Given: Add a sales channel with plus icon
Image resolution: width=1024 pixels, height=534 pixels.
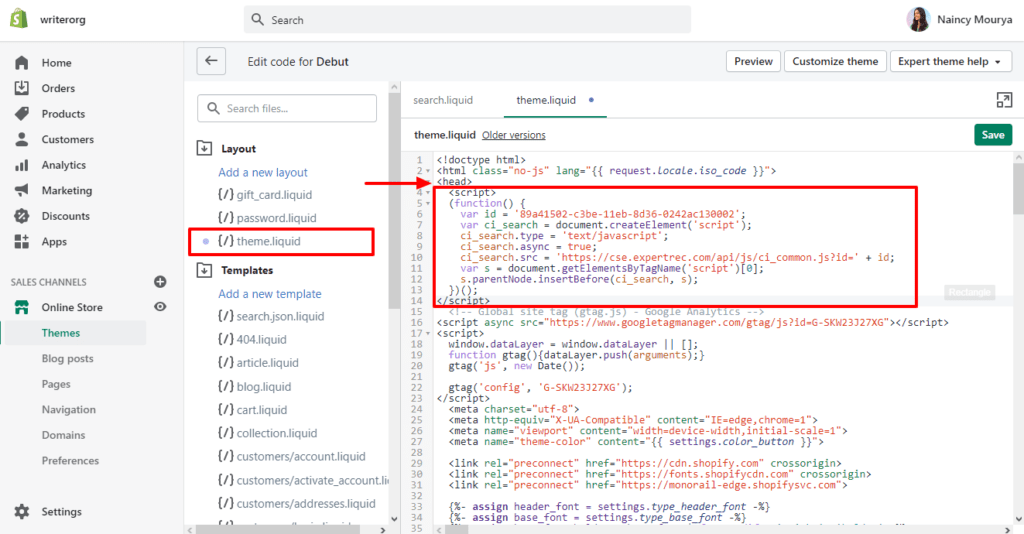Looking at the screenshot, I should pyautogui.click(x=160, y=282).
